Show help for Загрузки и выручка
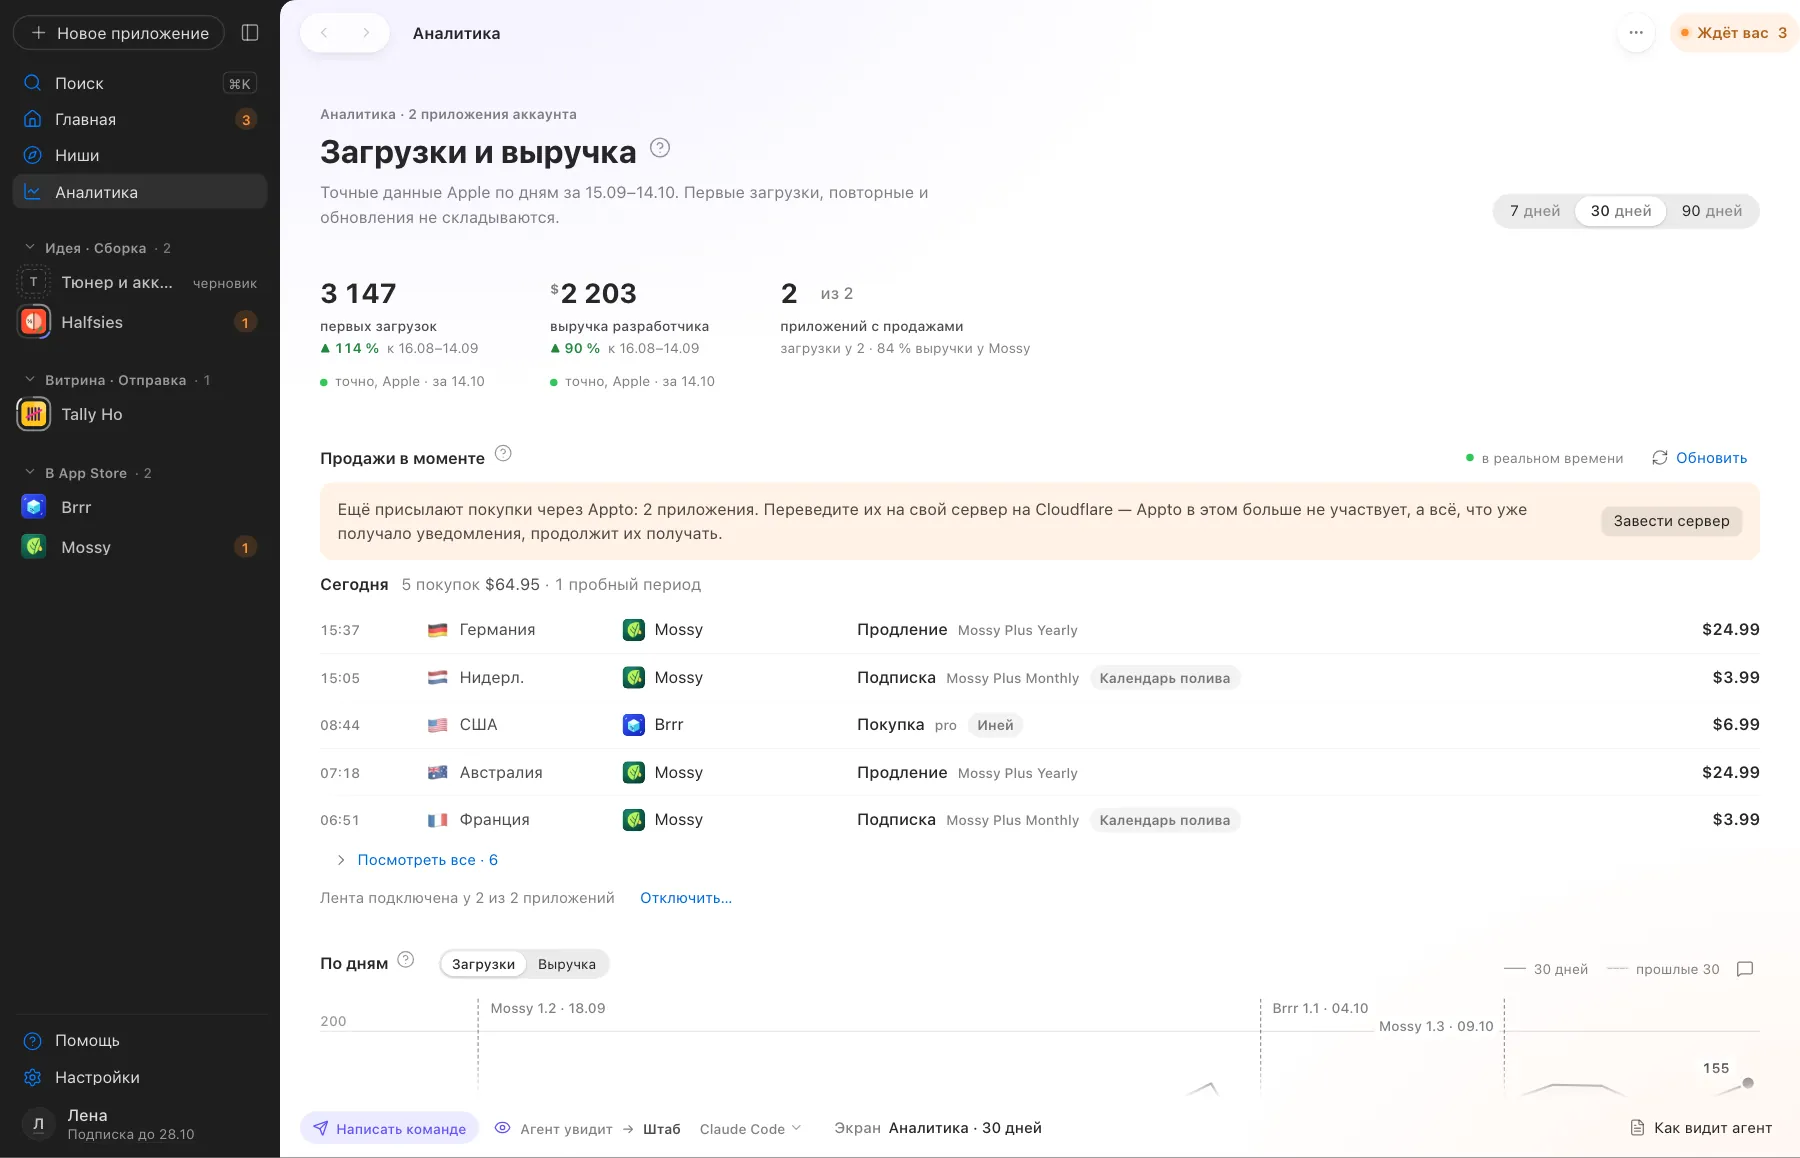The image size is (1800, 1158). 660,148
